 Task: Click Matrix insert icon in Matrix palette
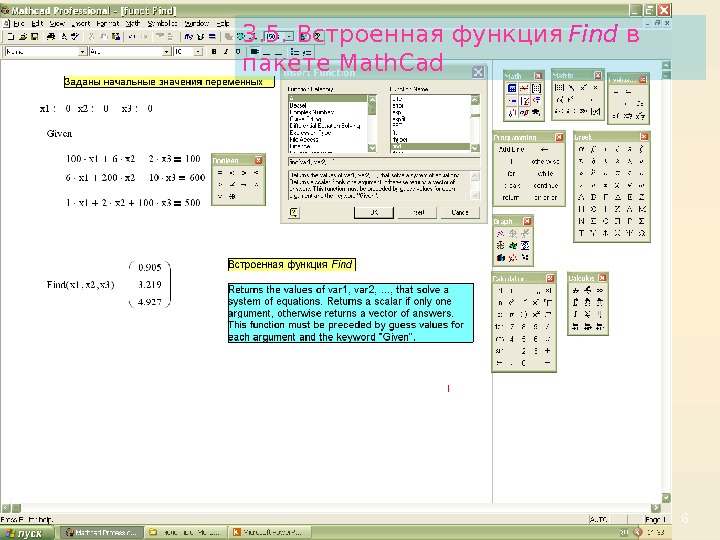(x=559, y=87)
